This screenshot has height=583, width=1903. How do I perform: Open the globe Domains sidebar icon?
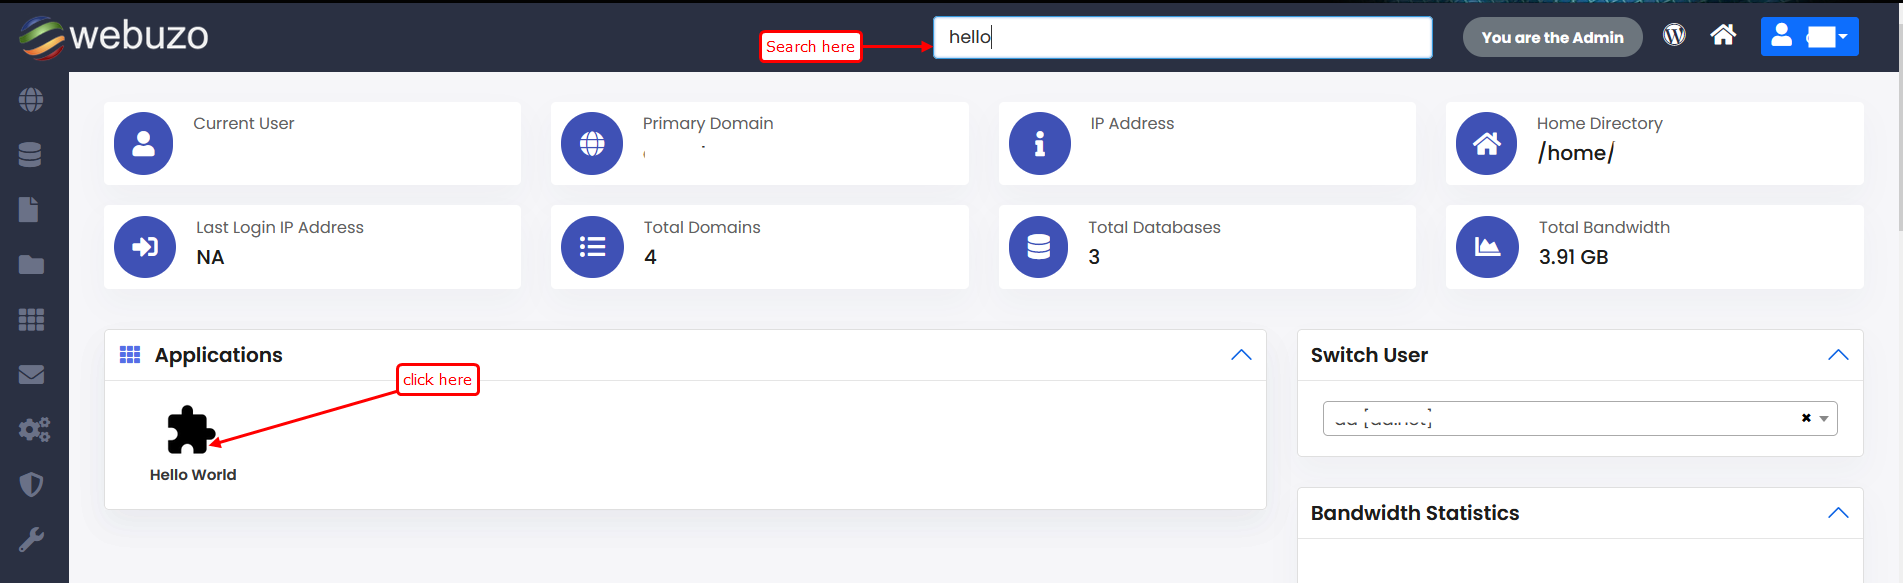coord(31,100)
